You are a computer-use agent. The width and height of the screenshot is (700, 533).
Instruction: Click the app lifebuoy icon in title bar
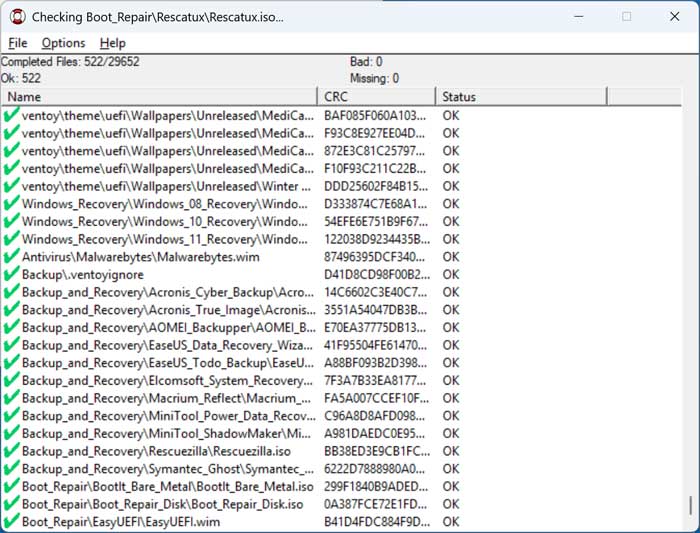click(16, 17)
